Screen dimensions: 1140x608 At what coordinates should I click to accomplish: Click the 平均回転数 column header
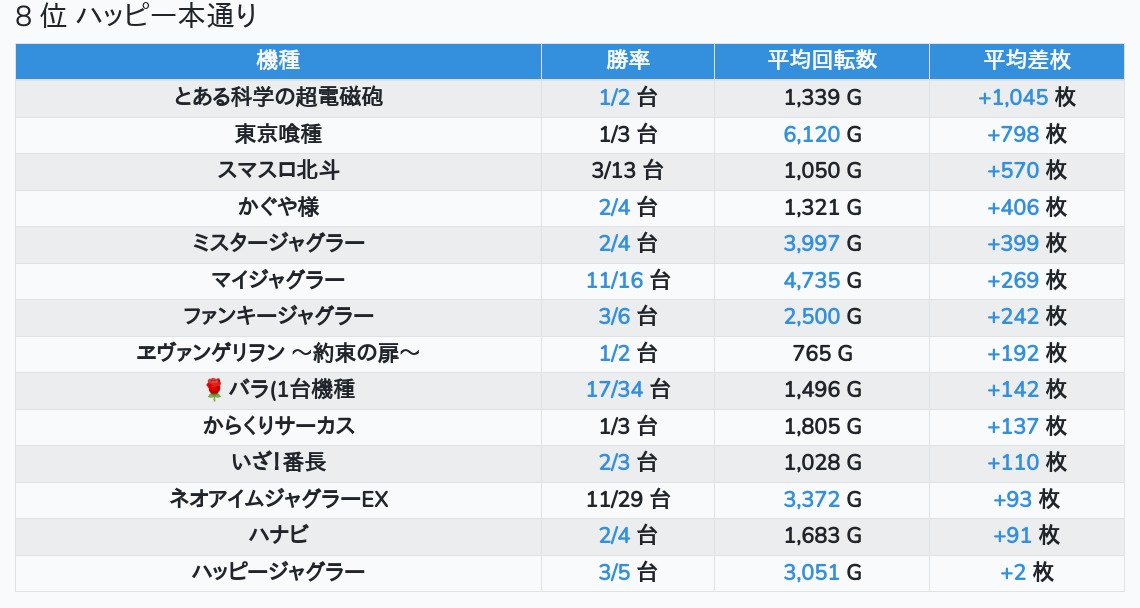(822, 60)
